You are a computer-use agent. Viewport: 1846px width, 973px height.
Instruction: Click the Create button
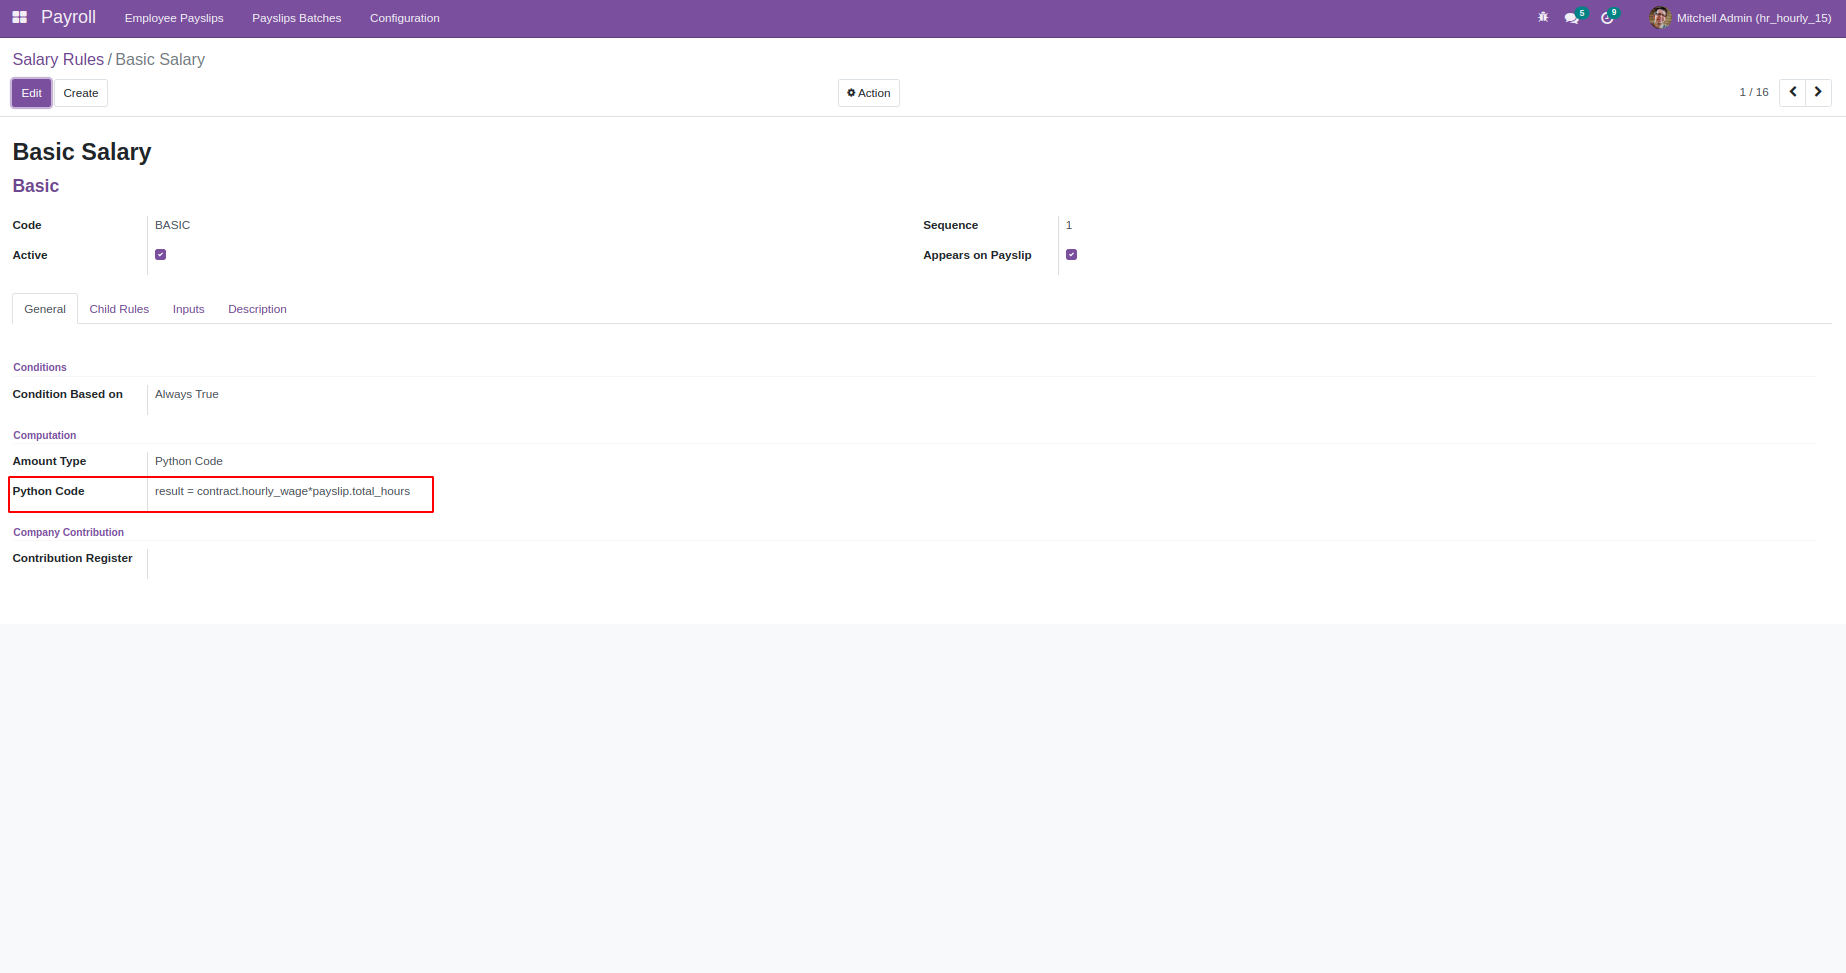[x=81, y=93]
